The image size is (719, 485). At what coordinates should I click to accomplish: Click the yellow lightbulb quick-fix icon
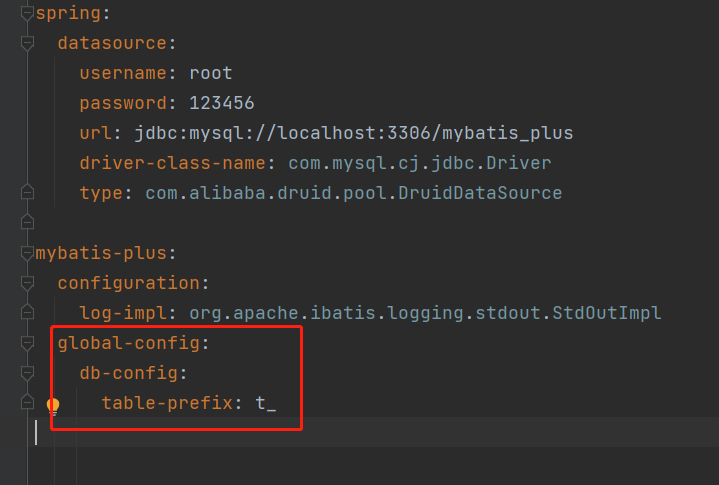(x=53, y=406)
